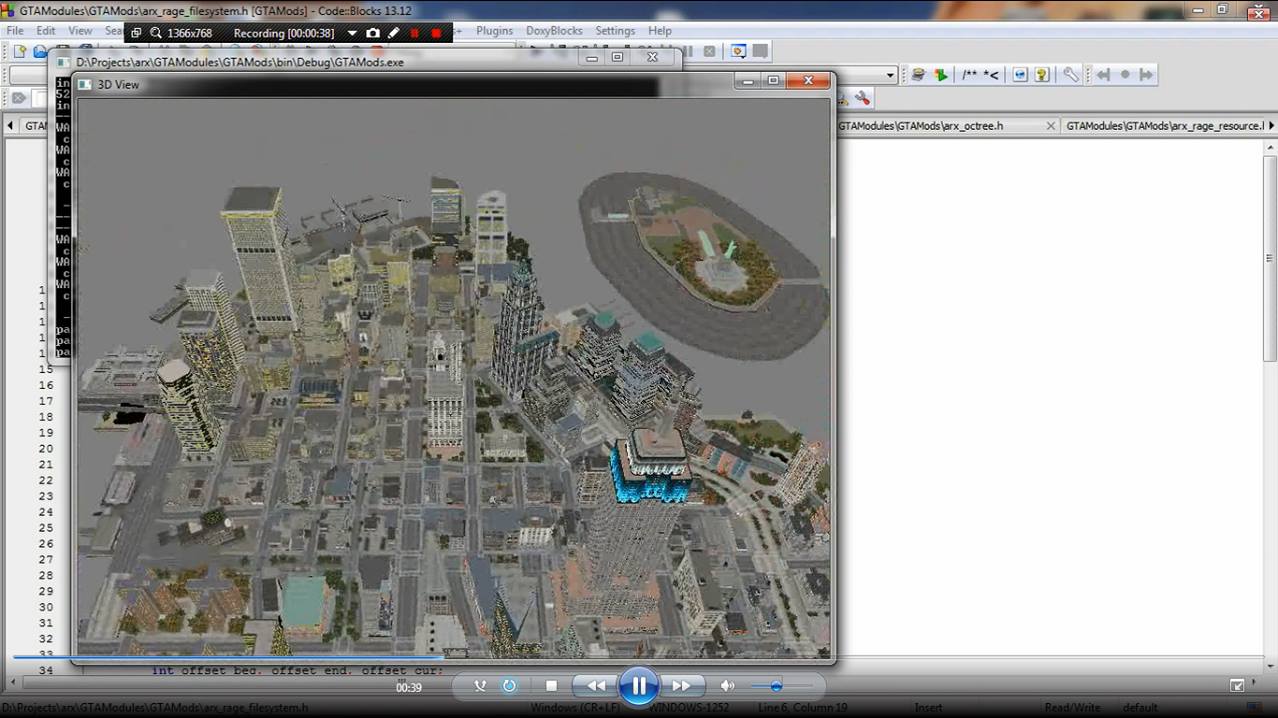Open the recording options dropdown arrow

(352, 33)
